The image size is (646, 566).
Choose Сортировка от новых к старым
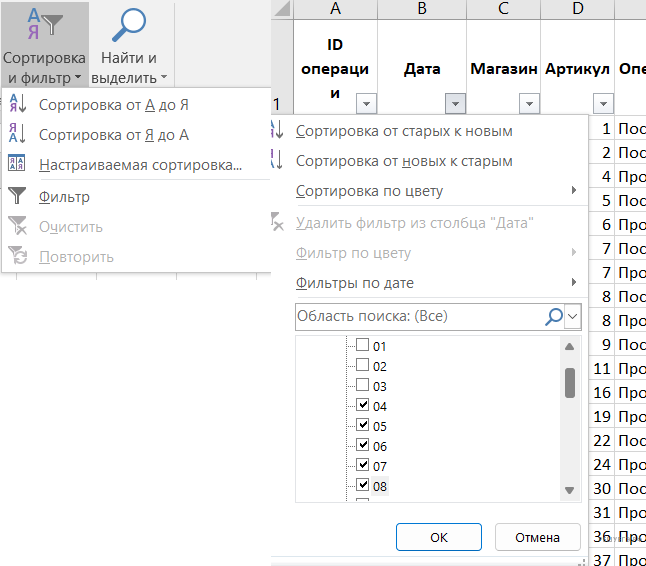(404, 161)
